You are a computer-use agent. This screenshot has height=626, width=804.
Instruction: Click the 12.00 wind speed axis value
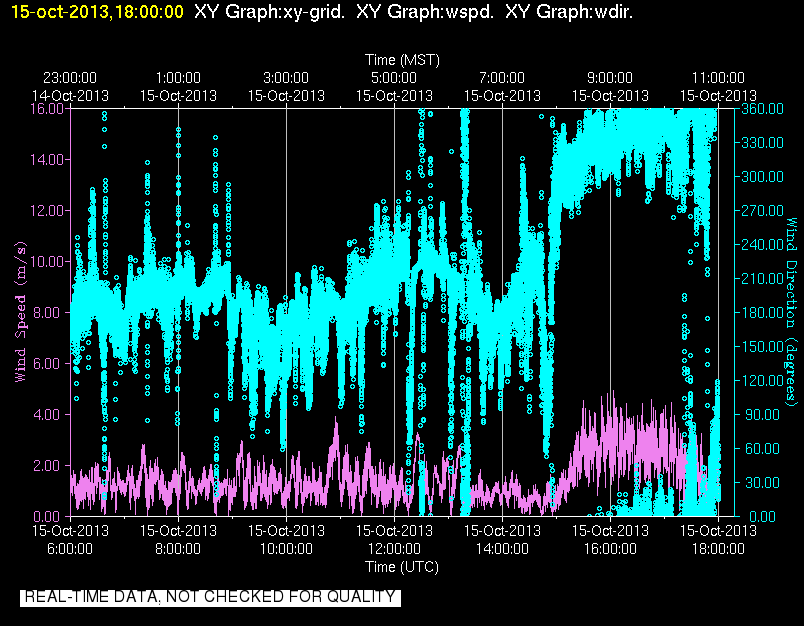tap(47, 211)
